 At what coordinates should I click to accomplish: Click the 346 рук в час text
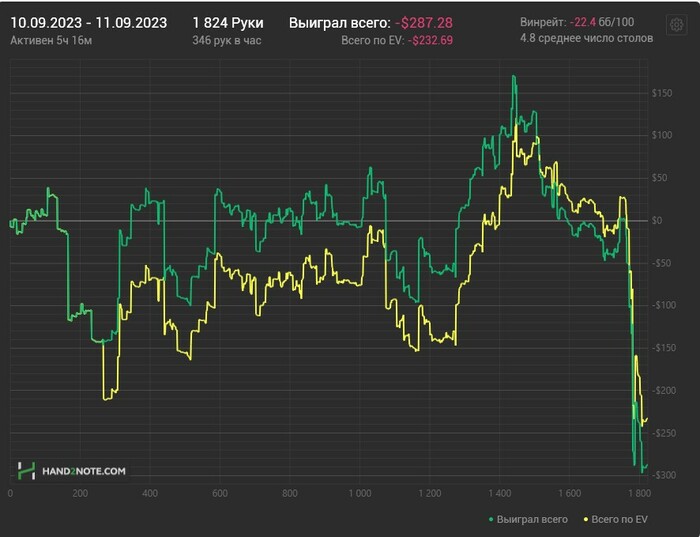pos(227,41)
